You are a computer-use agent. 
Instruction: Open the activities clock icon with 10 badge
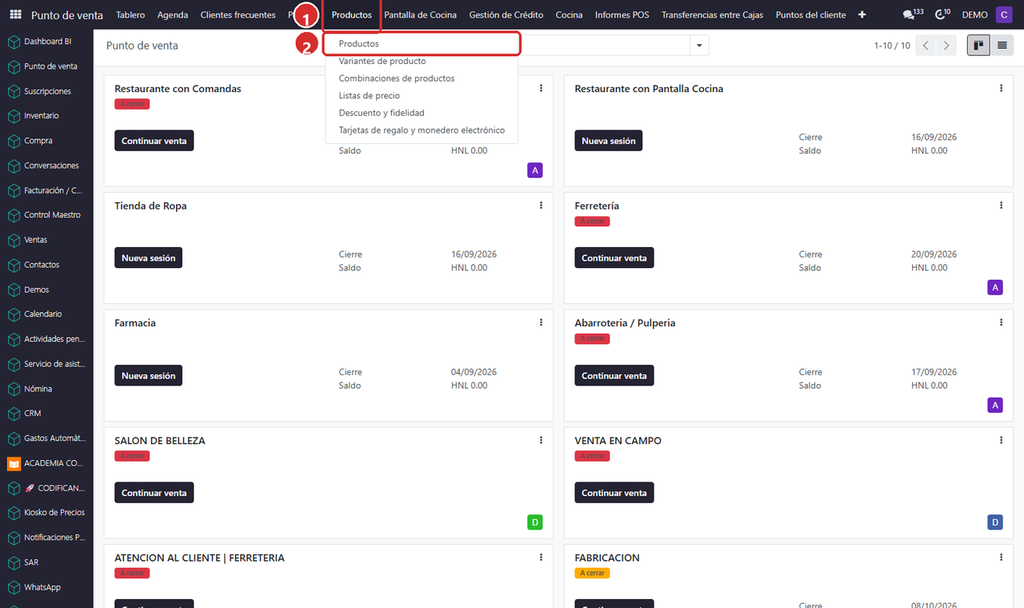pos(942,14)
